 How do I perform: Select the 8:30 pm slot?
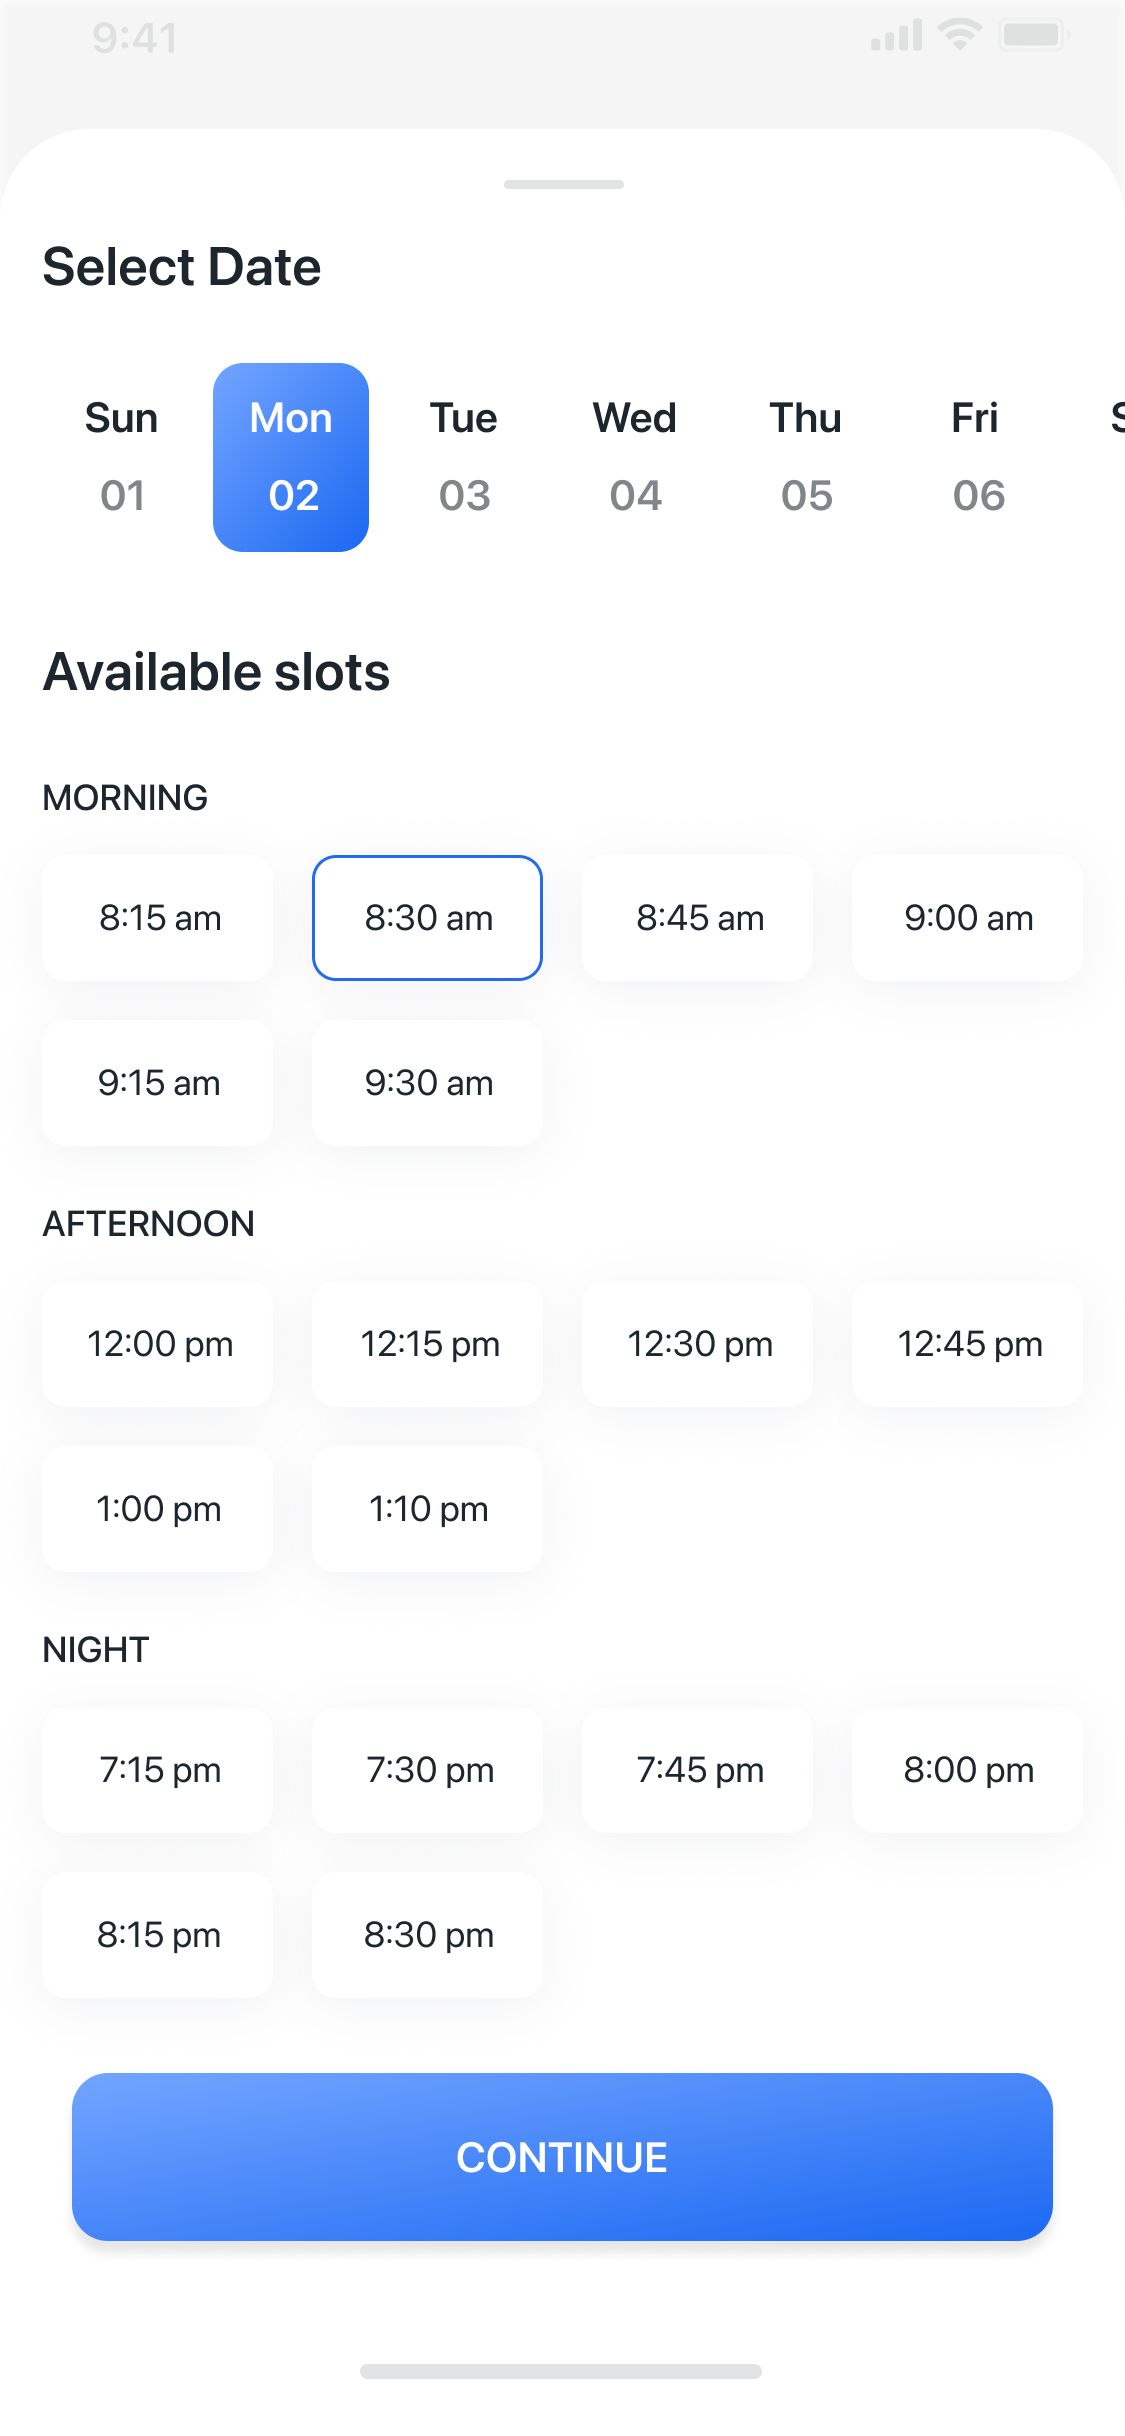428,1935
